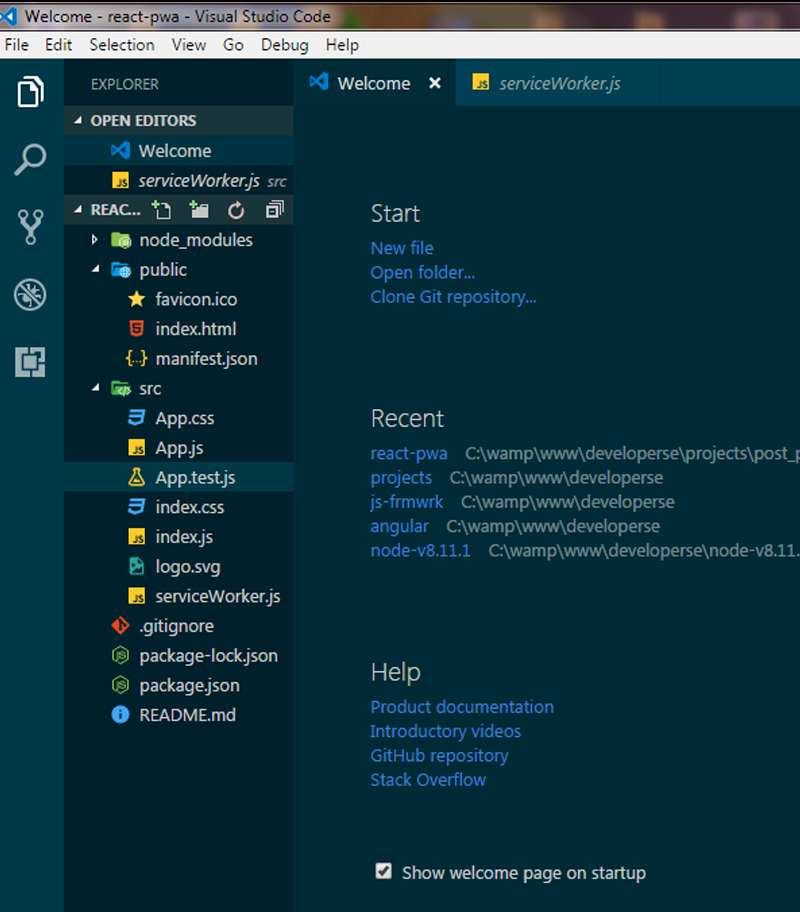800x912 pixels.
Task: Open the Extensions view
Action: [30, 362]
